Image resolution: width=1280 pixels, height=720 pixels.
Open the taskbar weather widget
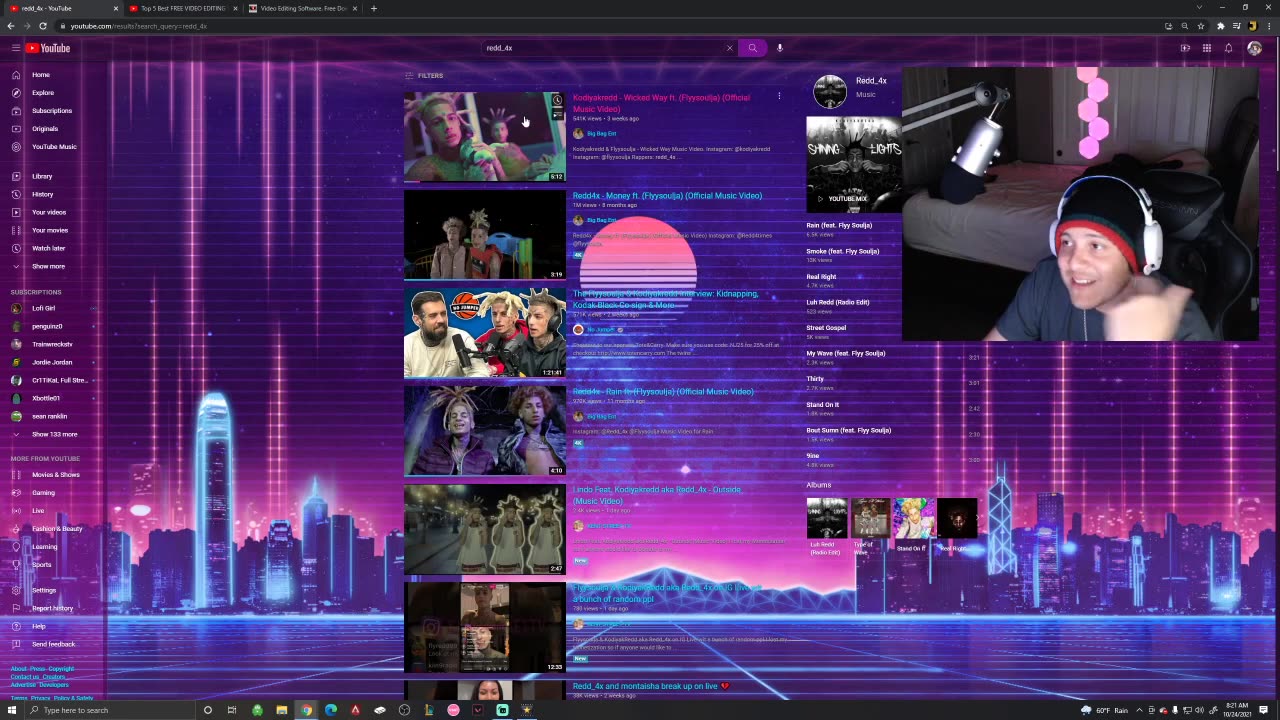tap(1105, 710)
